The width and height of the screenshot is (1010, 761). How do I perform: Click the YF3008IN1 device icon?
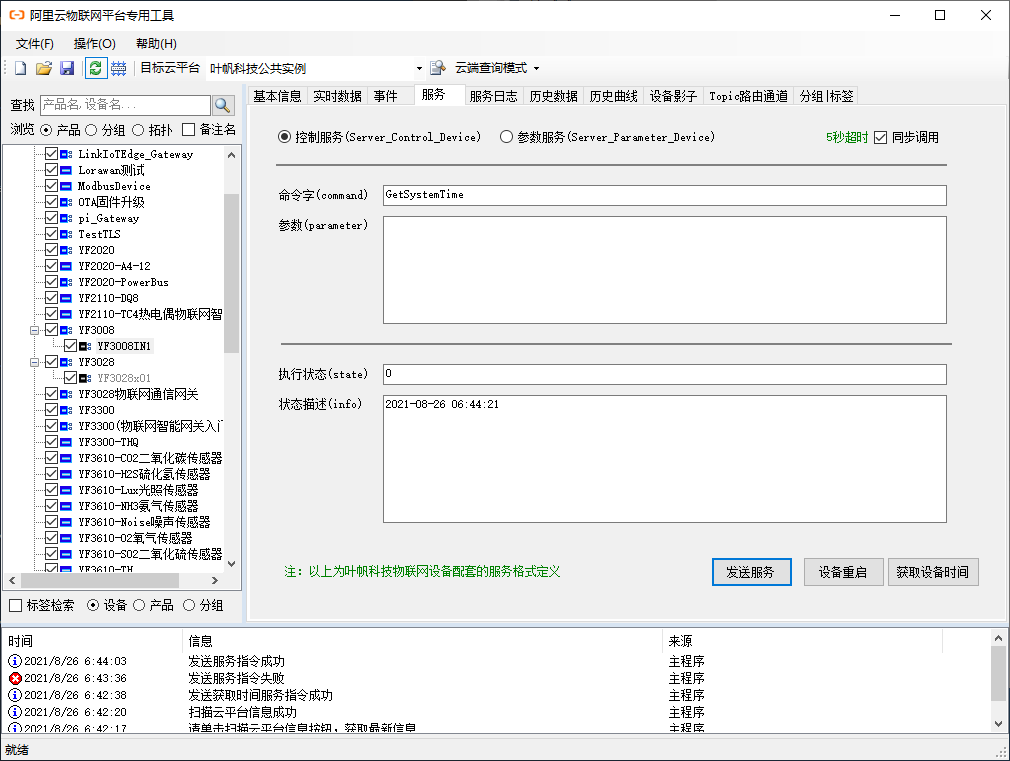[85, 346]
